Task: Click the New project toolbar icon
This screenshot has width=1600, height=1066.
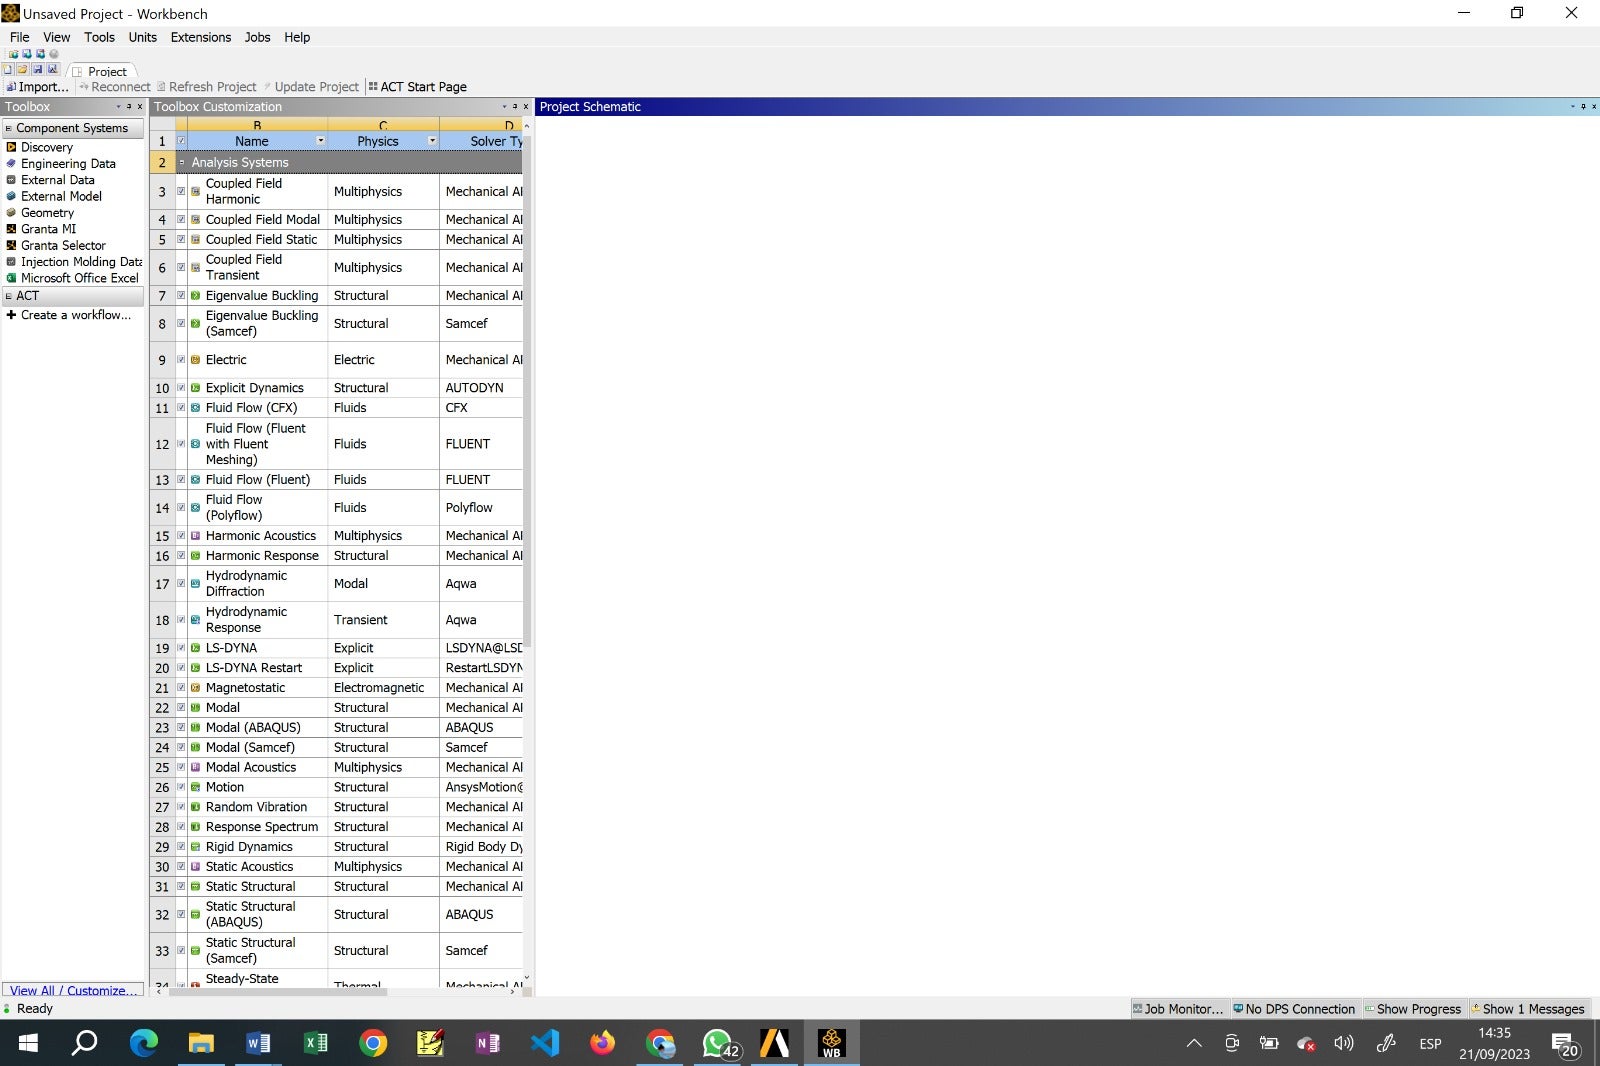Action: (8, 70)
